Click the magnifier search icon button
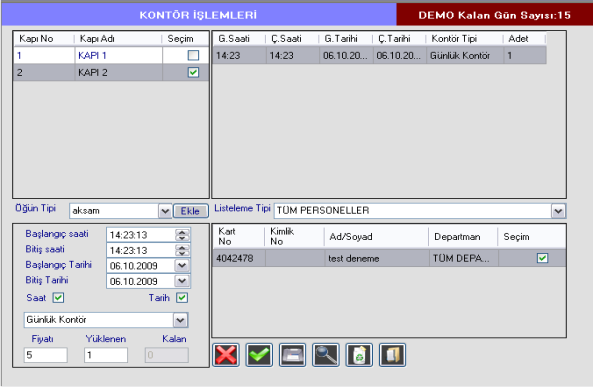Screen dimensions: 593x387 326,355
